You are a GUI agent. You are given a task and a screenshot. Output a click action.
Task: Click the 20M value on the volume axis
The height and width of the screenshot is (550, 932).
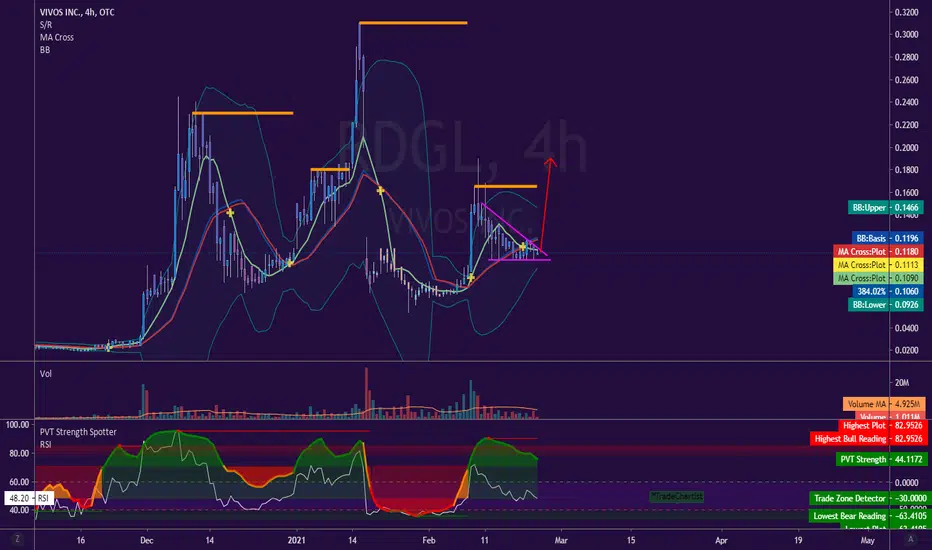[902, 382]
